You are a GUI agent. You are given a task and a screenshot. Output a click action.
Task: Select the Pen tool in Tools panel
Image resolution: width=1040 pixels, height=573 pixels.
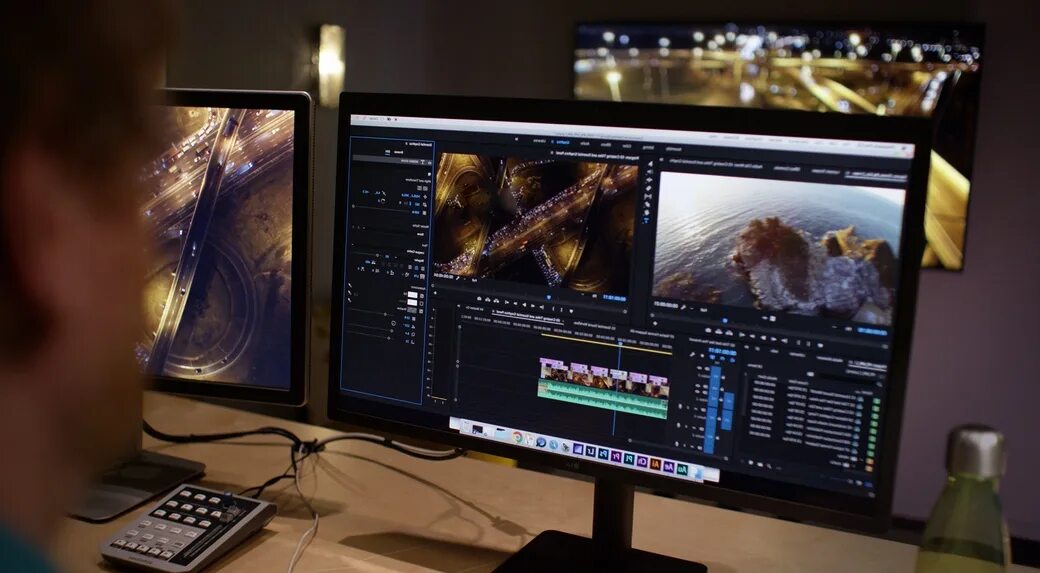coord(648,204)
